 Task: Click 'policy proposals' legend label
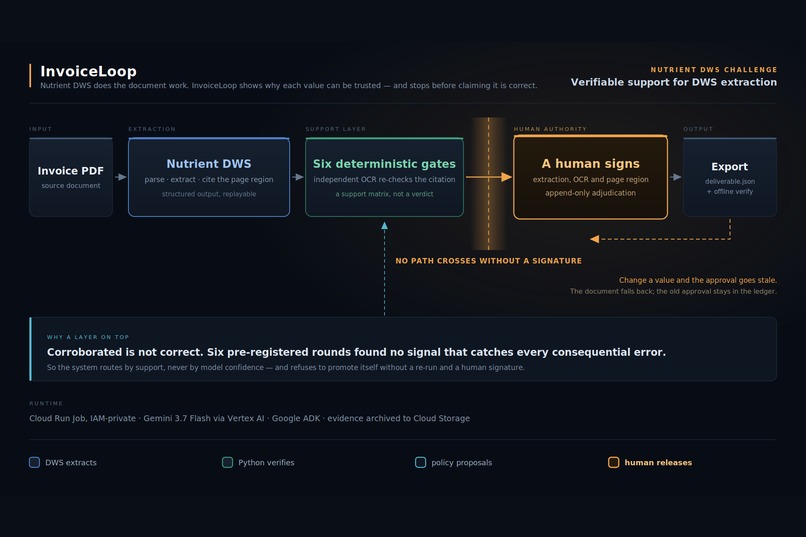(x=462, y=462)
